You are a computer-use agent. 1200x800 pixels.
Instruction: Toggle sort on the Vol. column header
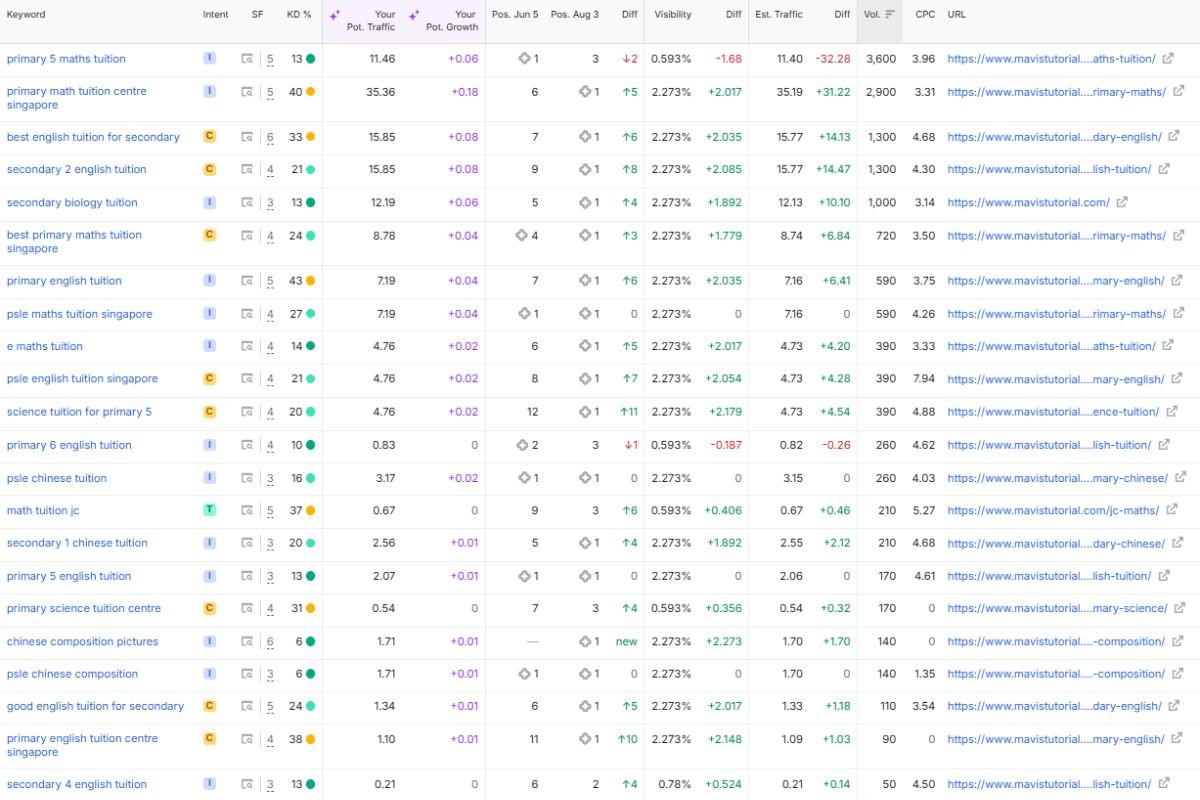coord(880,15)
